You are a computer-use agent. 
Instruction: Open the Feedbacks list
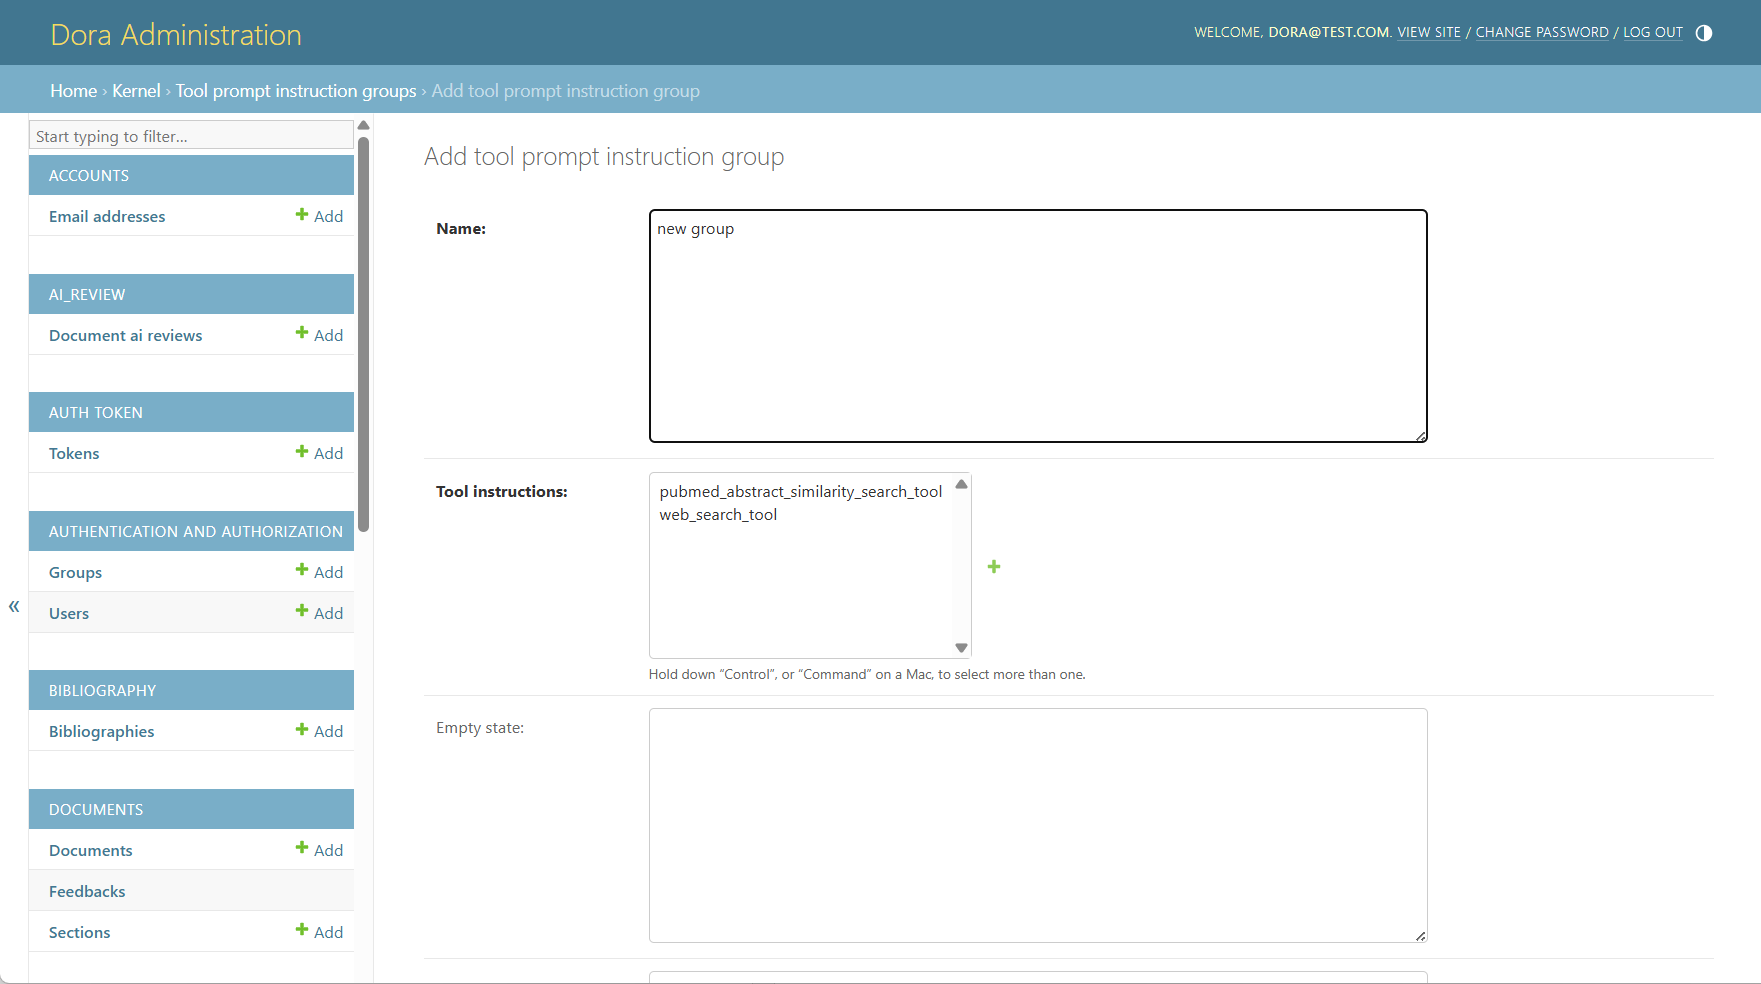(x=87, y=891)
